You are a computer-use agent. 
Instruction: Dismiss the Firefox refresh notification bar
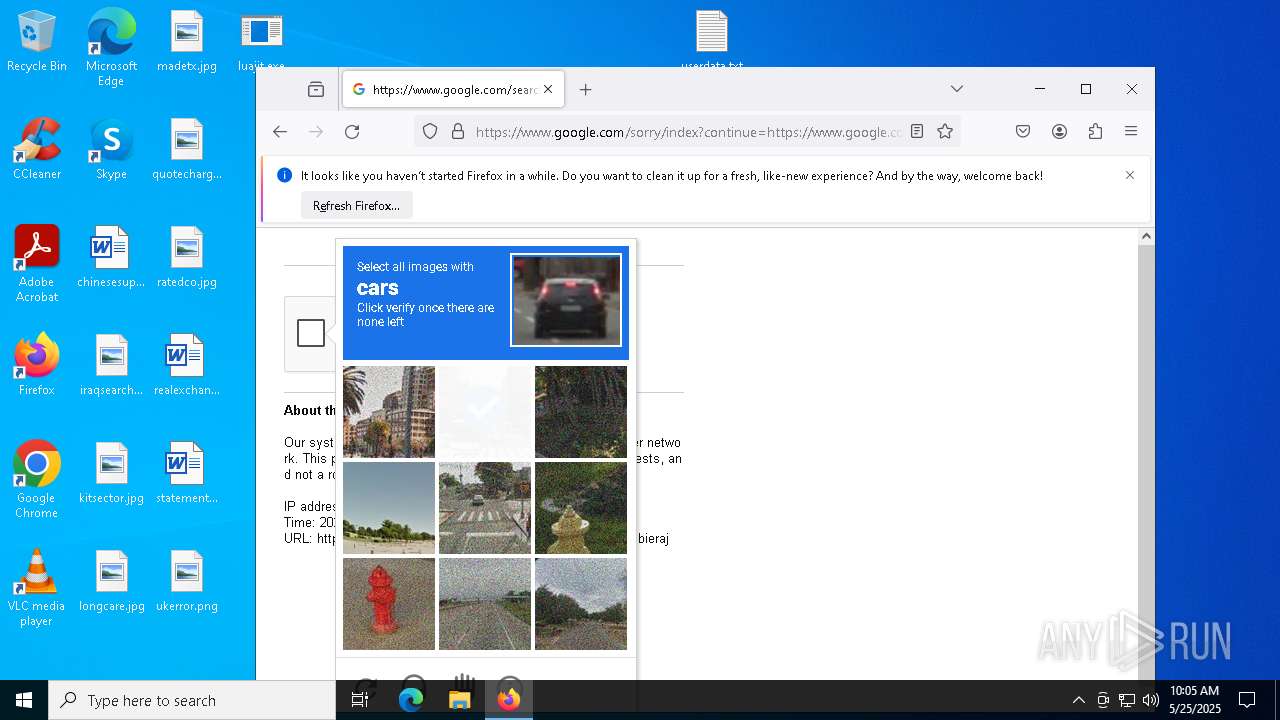pyautogui.click(x=1130, y=175)
